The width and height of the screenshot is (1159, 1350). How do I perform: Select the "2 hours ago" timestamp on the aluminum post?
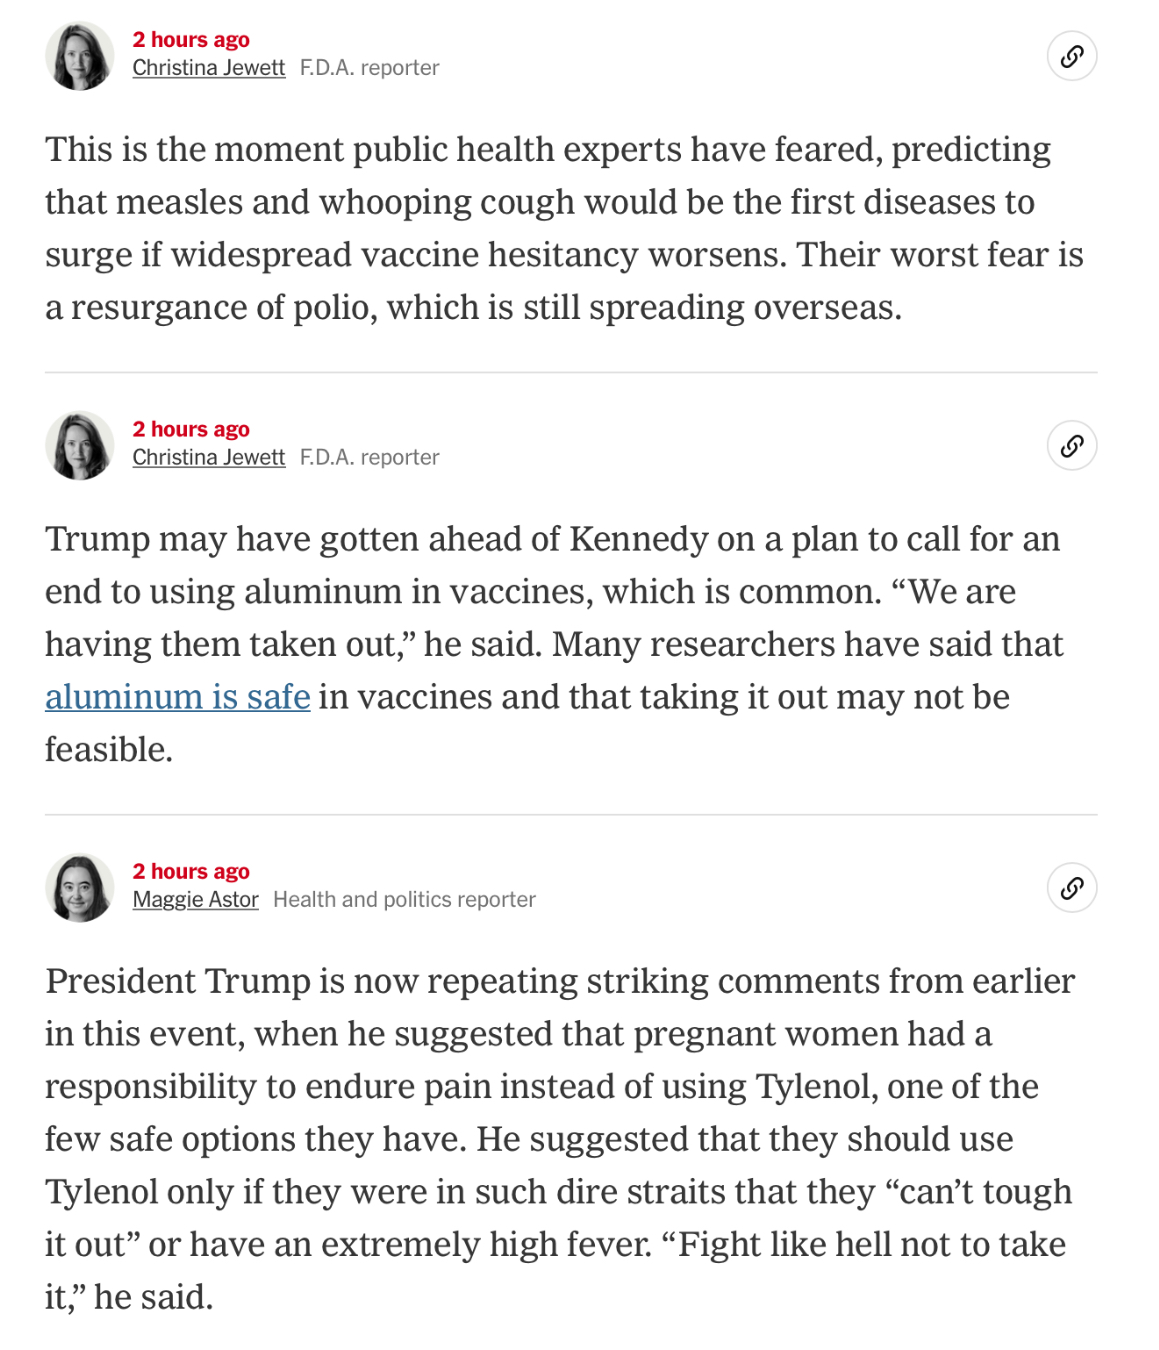[x=191, y=429]
